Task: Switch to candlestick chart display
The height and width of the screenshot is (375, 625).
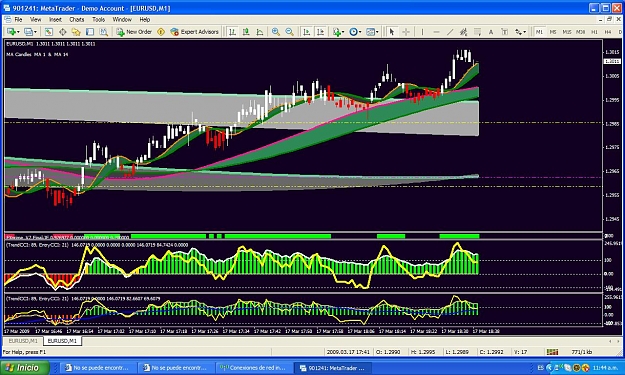Action: pos(246,32)
